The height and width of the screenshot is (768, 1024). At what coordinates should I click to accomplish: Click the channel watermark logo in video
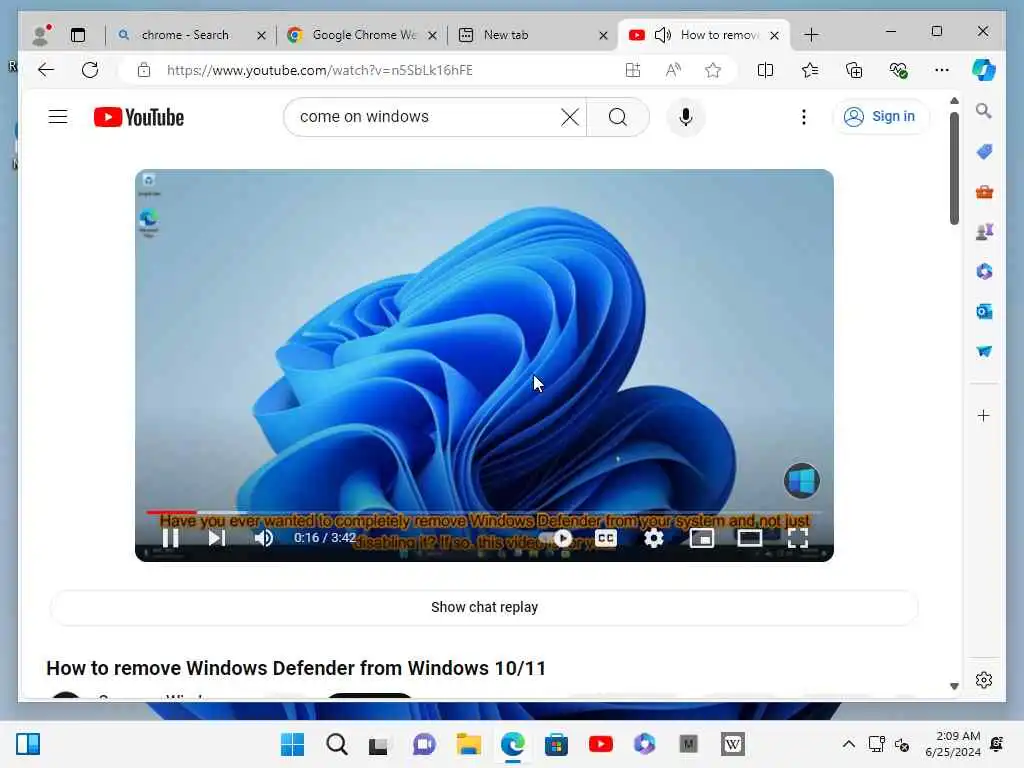pos(801,481)
